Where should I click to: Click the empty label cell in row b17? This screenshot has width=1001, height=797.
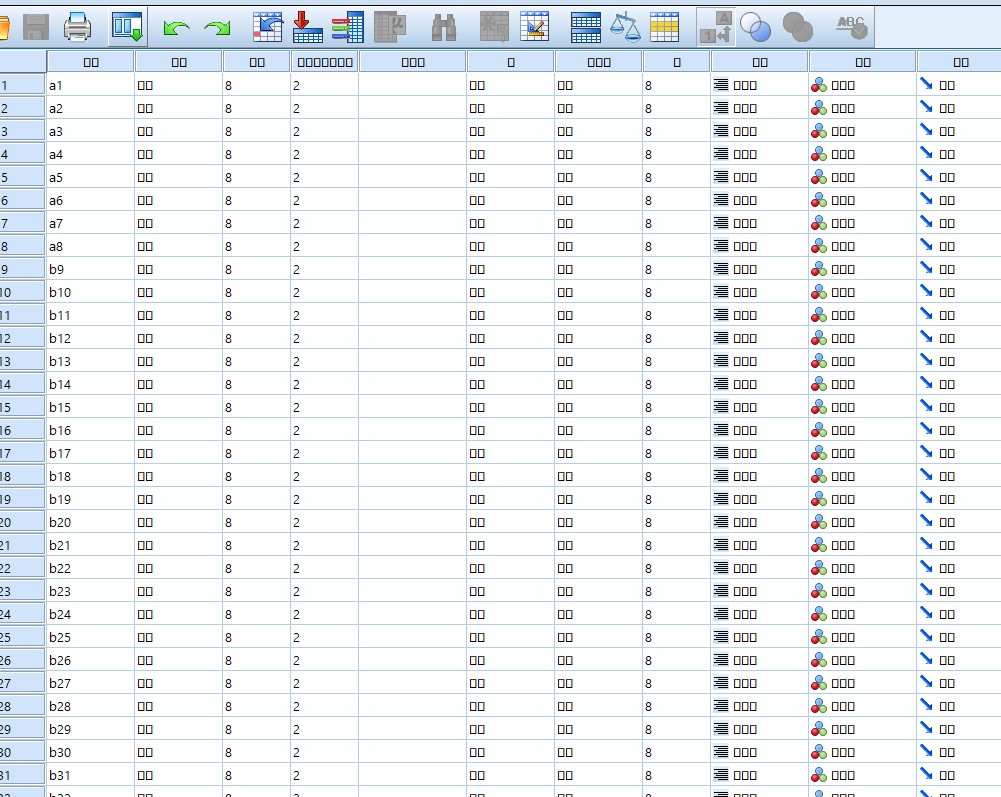pyautogui.click(x=412, y=453)
